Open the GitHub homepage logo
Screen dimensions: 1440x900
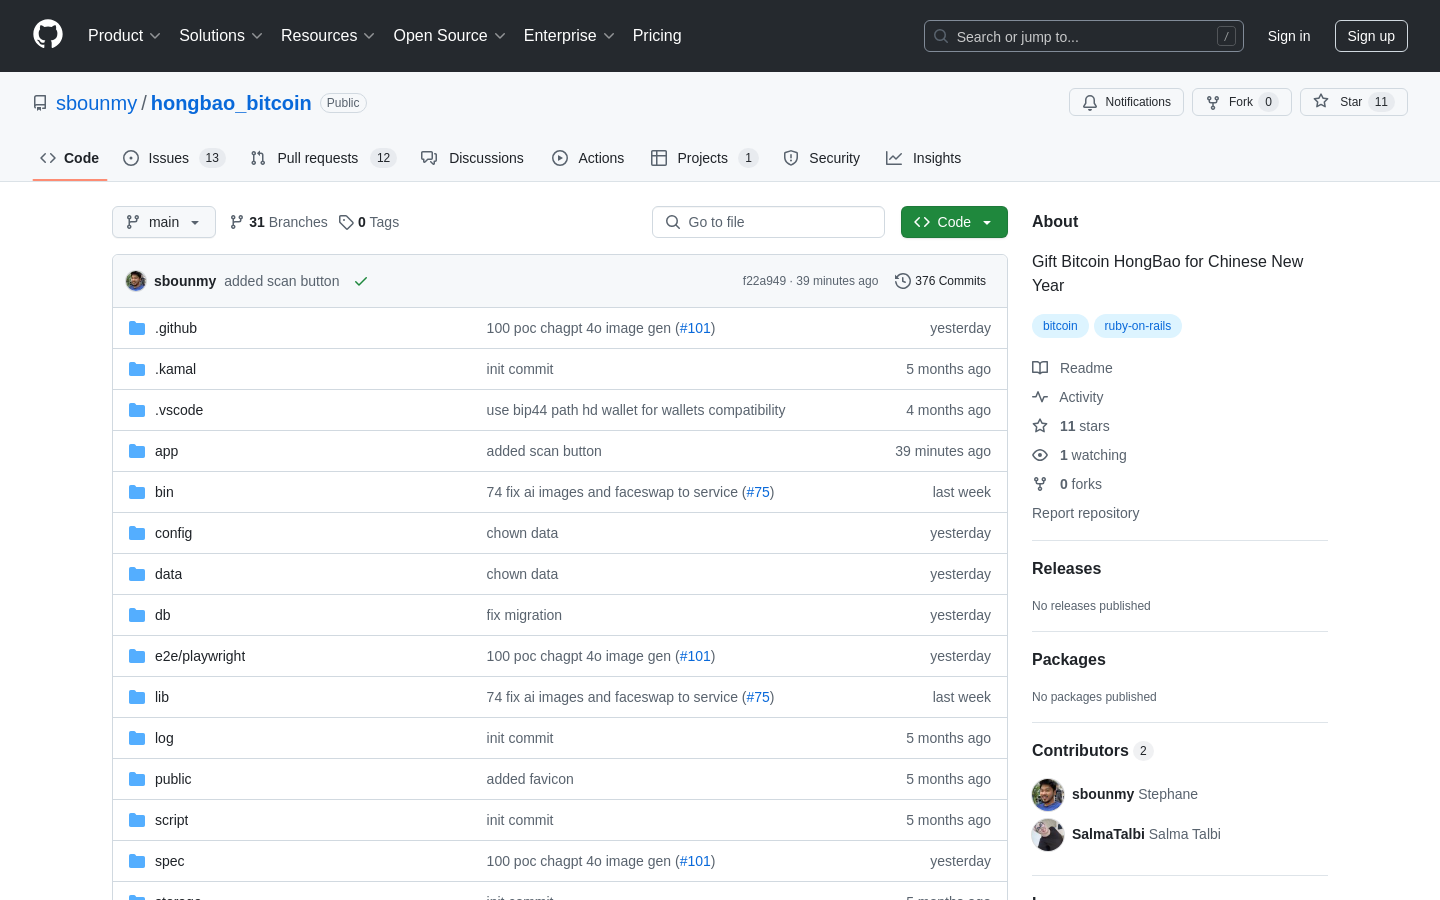pos(48,35)
